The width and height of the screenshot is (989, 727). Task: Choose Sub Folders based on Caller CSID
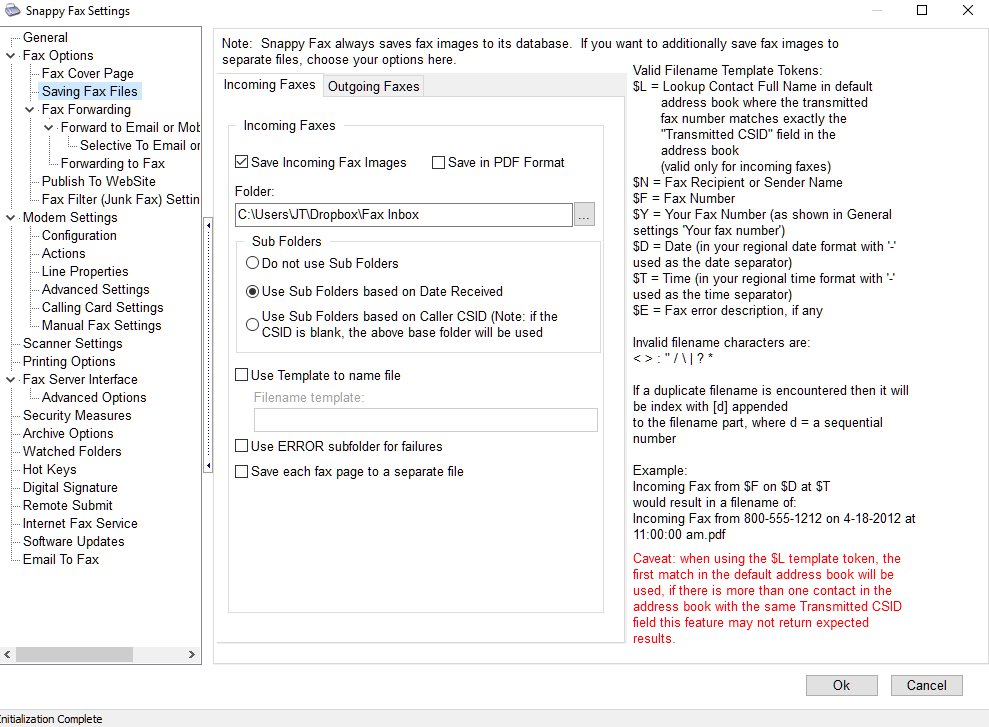pyautogui.click(x=253, y=324)
